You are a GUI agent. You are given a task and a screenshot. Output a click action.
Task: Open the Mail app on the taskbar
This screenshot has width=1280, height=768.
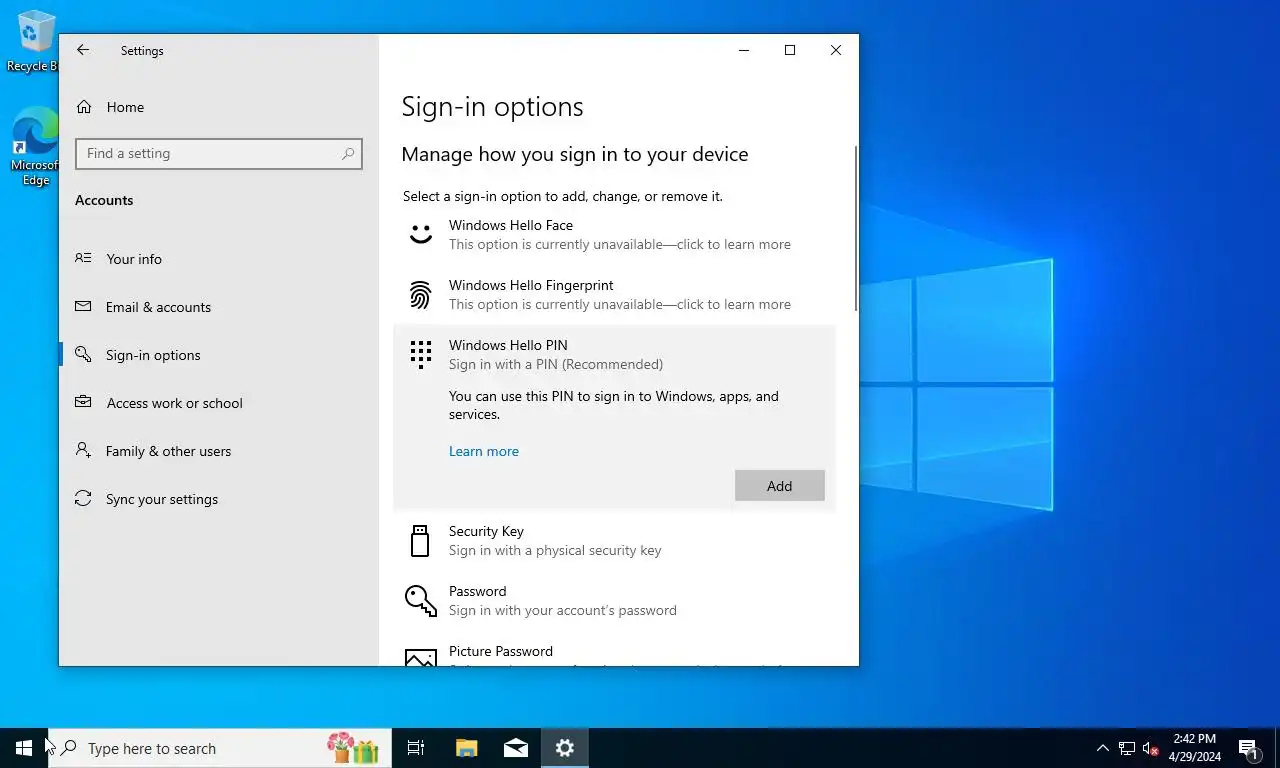tap(516, 748)
